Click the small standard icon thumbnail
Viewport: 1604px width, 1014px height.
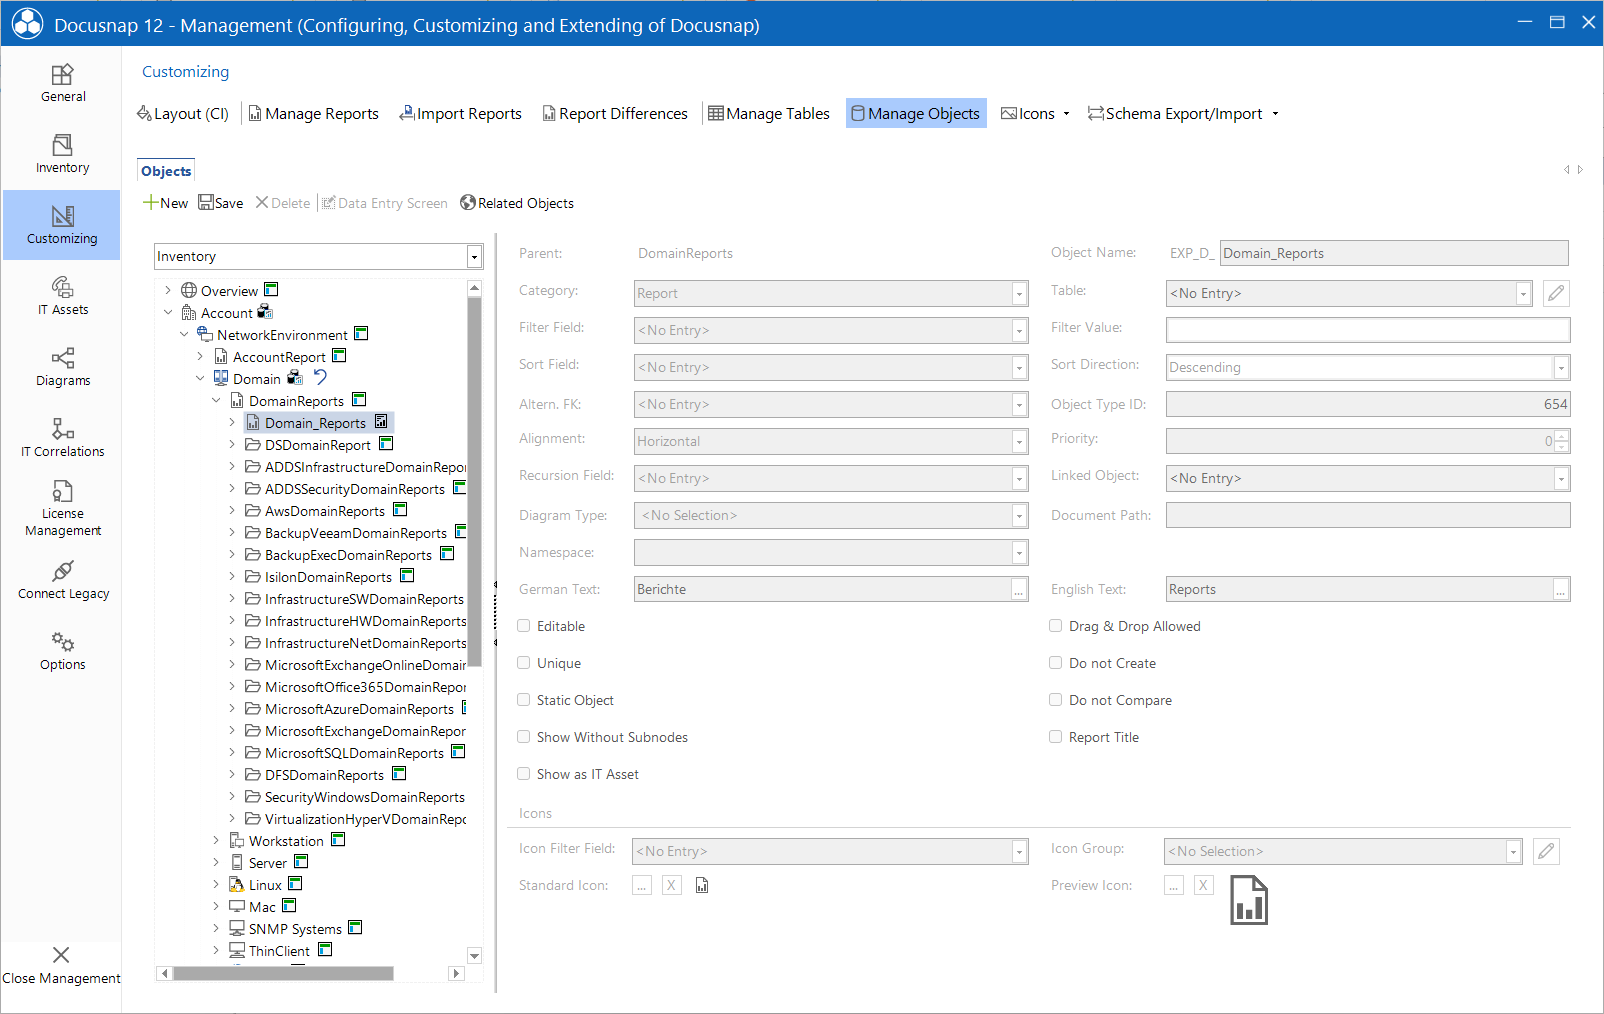(702, 885)
